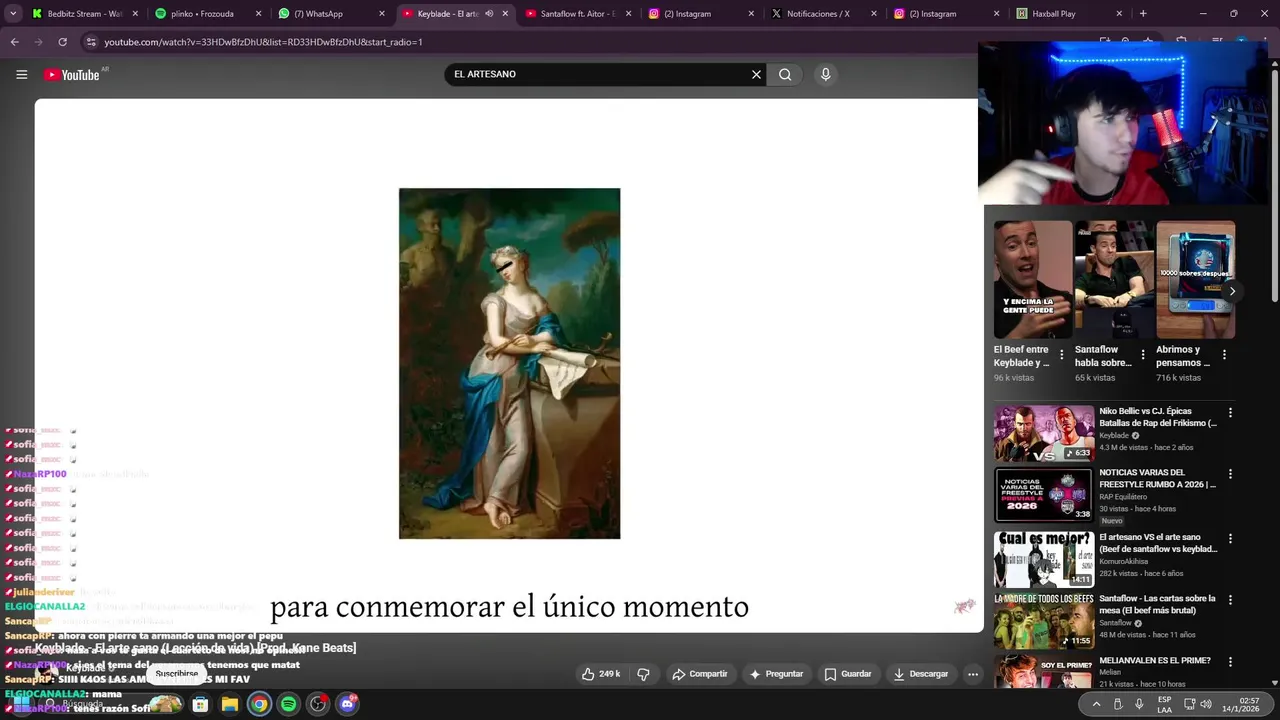Clear the EL ARTESANO search text
The width and height of the screenshot is (1280, 720).
pyautogui.click(x=756, y=74)
